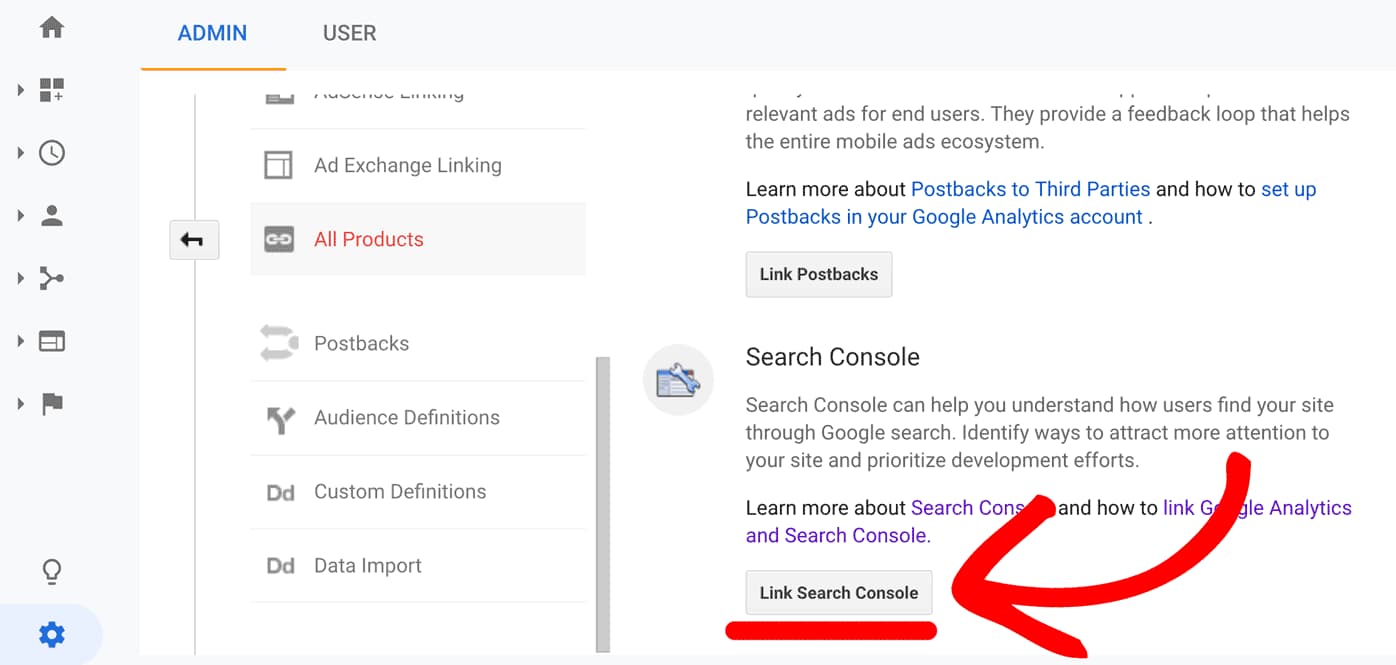This screenshot has height=665, width=1396.
Task: Expand the Customization section chevron
Action: pos(18,90)
